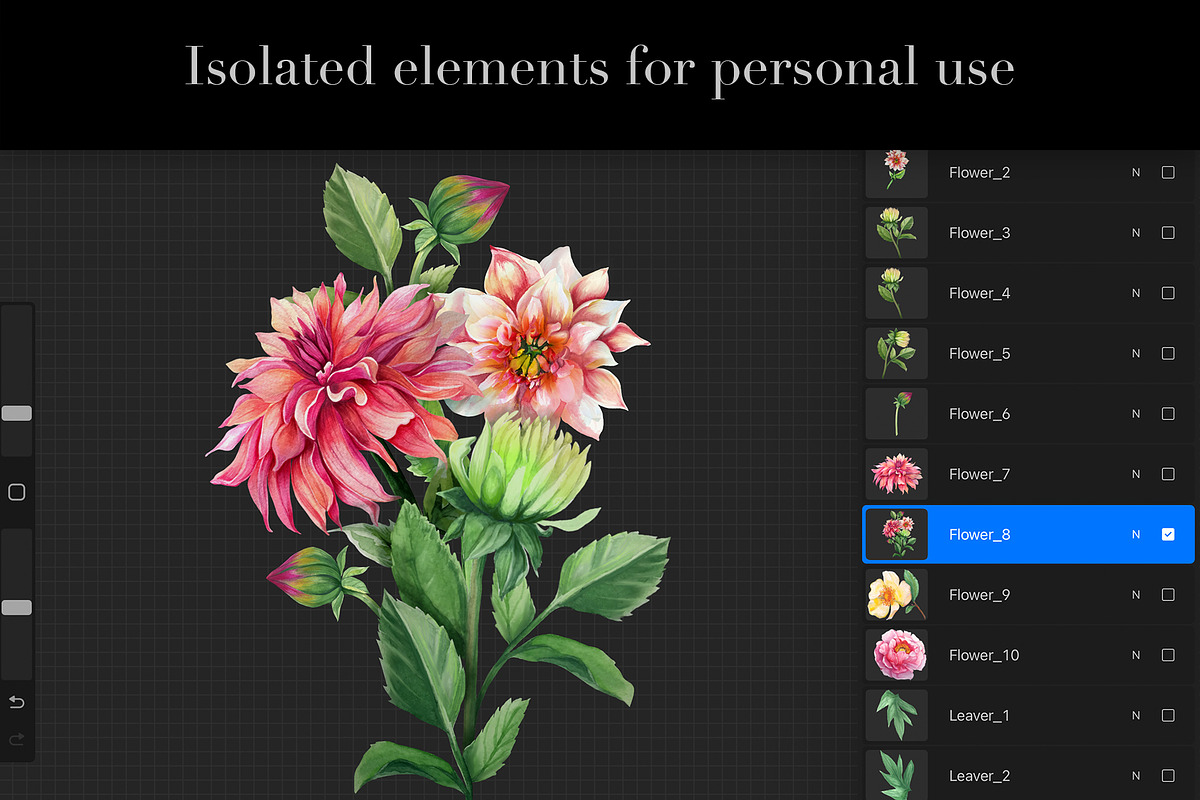Click the brush size slider handle
The height and width of the screenshot is (800, 1200).
[x=16, y=413]
